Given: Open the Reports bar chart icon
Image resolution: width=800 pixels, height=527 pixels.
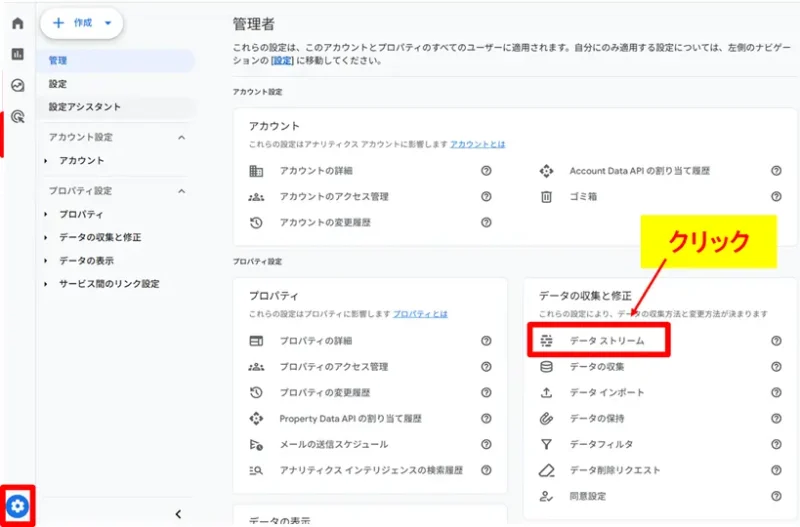Looking at the screenshot, I should [18, 54].
